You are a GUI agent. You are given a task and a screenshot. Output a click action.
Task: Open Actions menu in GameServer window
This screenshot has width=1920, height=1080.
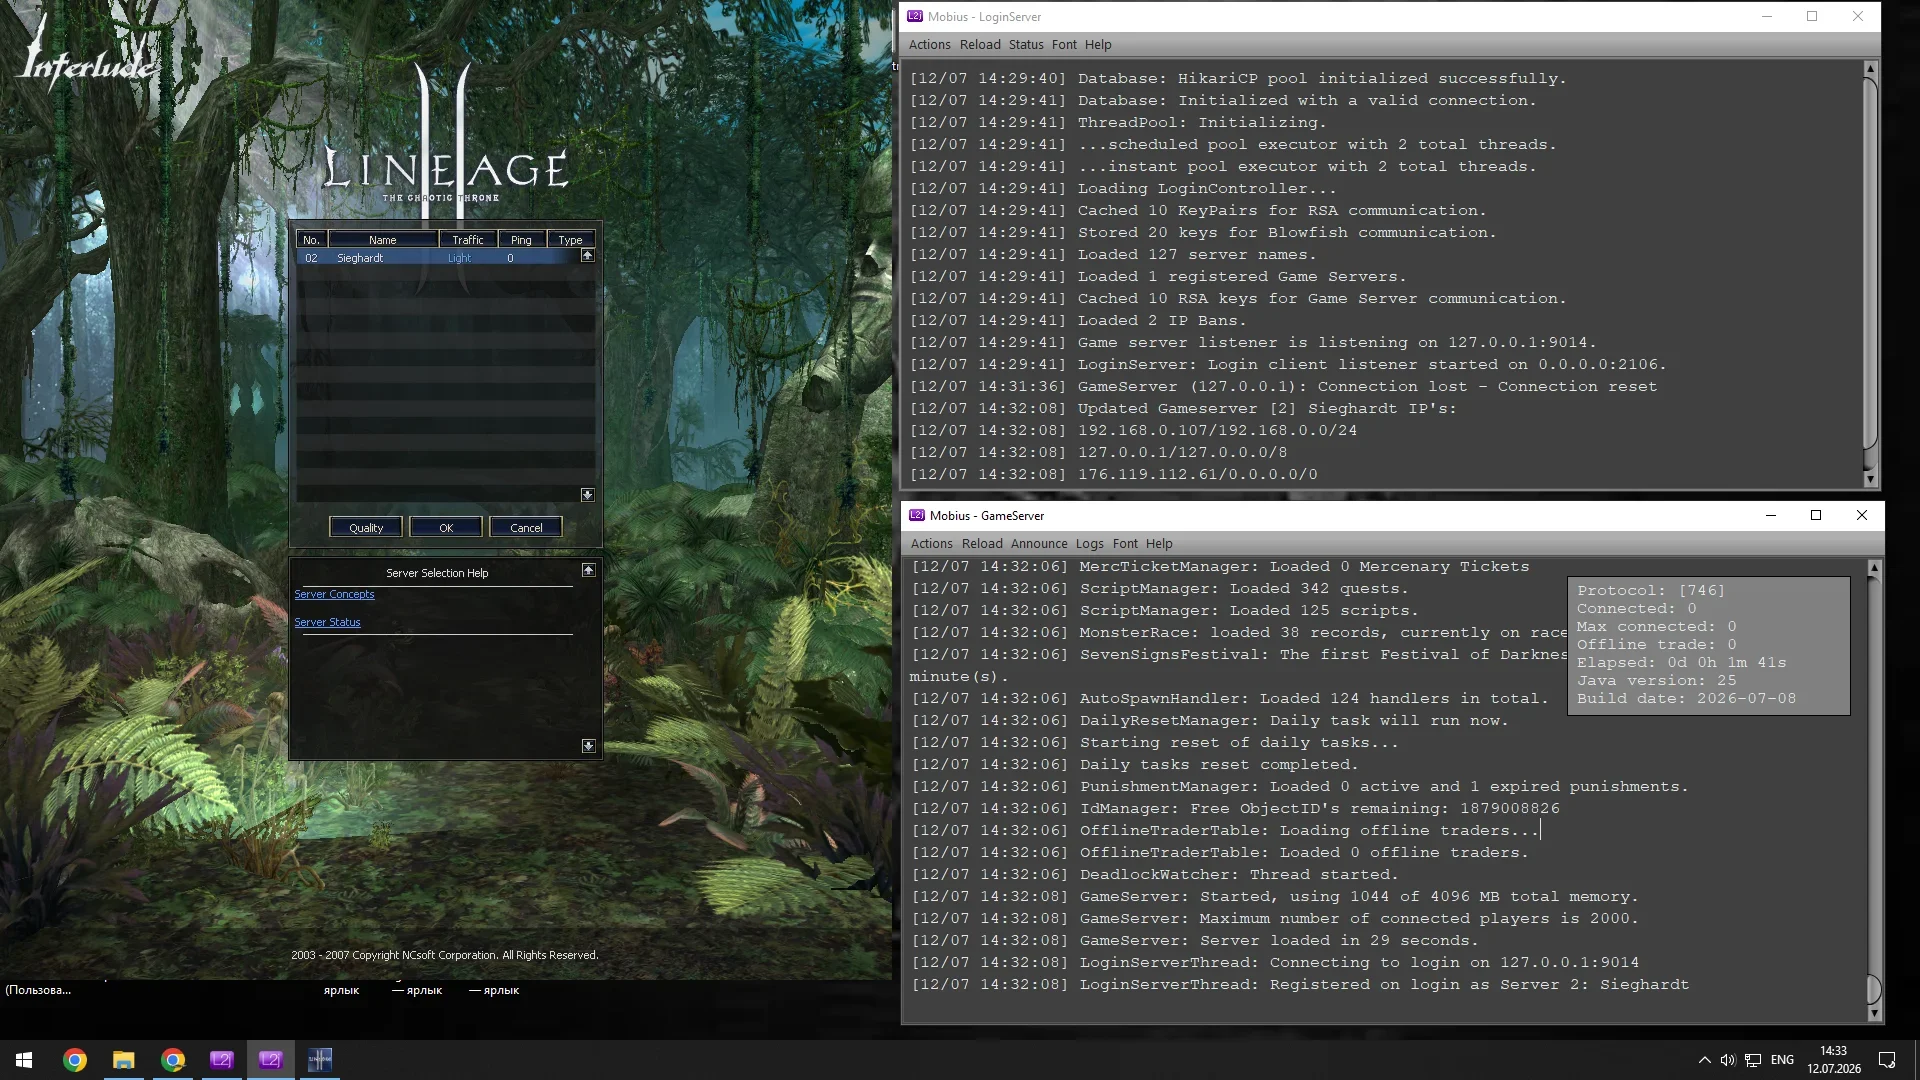point(932,544)
